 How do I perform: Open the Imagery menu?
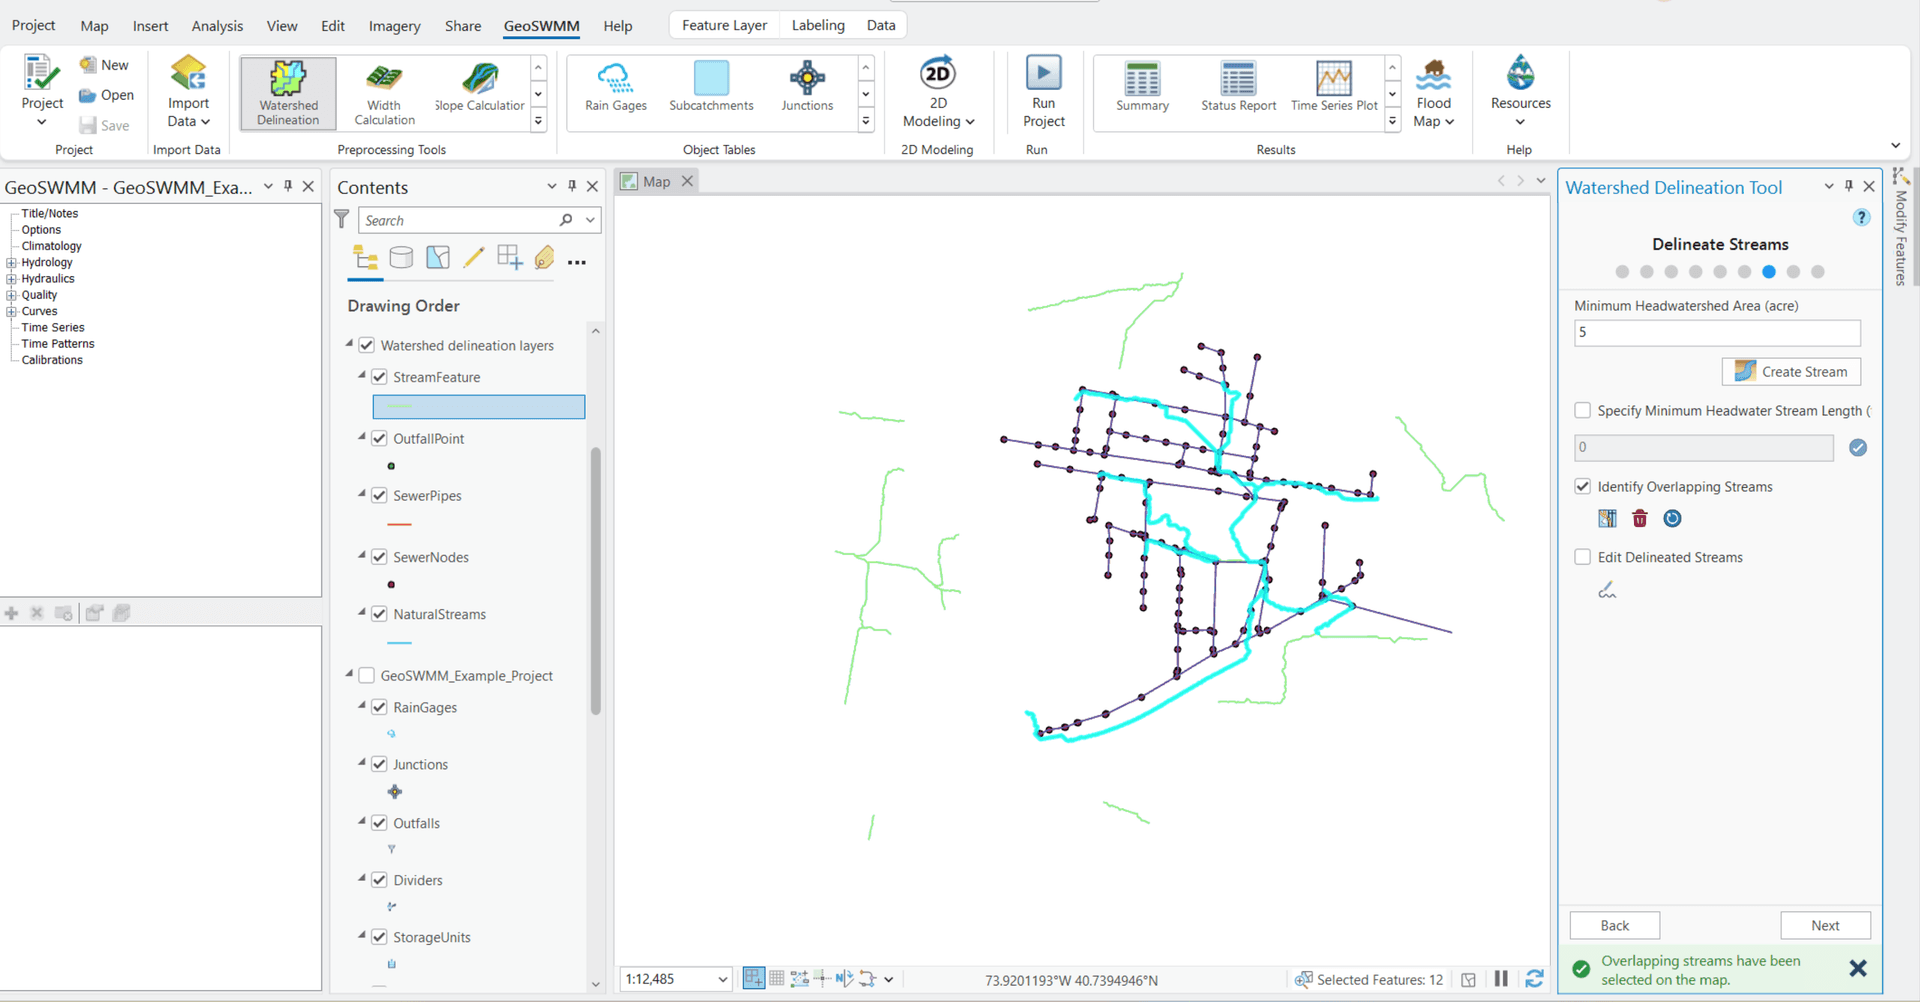(x=393, y=26)
